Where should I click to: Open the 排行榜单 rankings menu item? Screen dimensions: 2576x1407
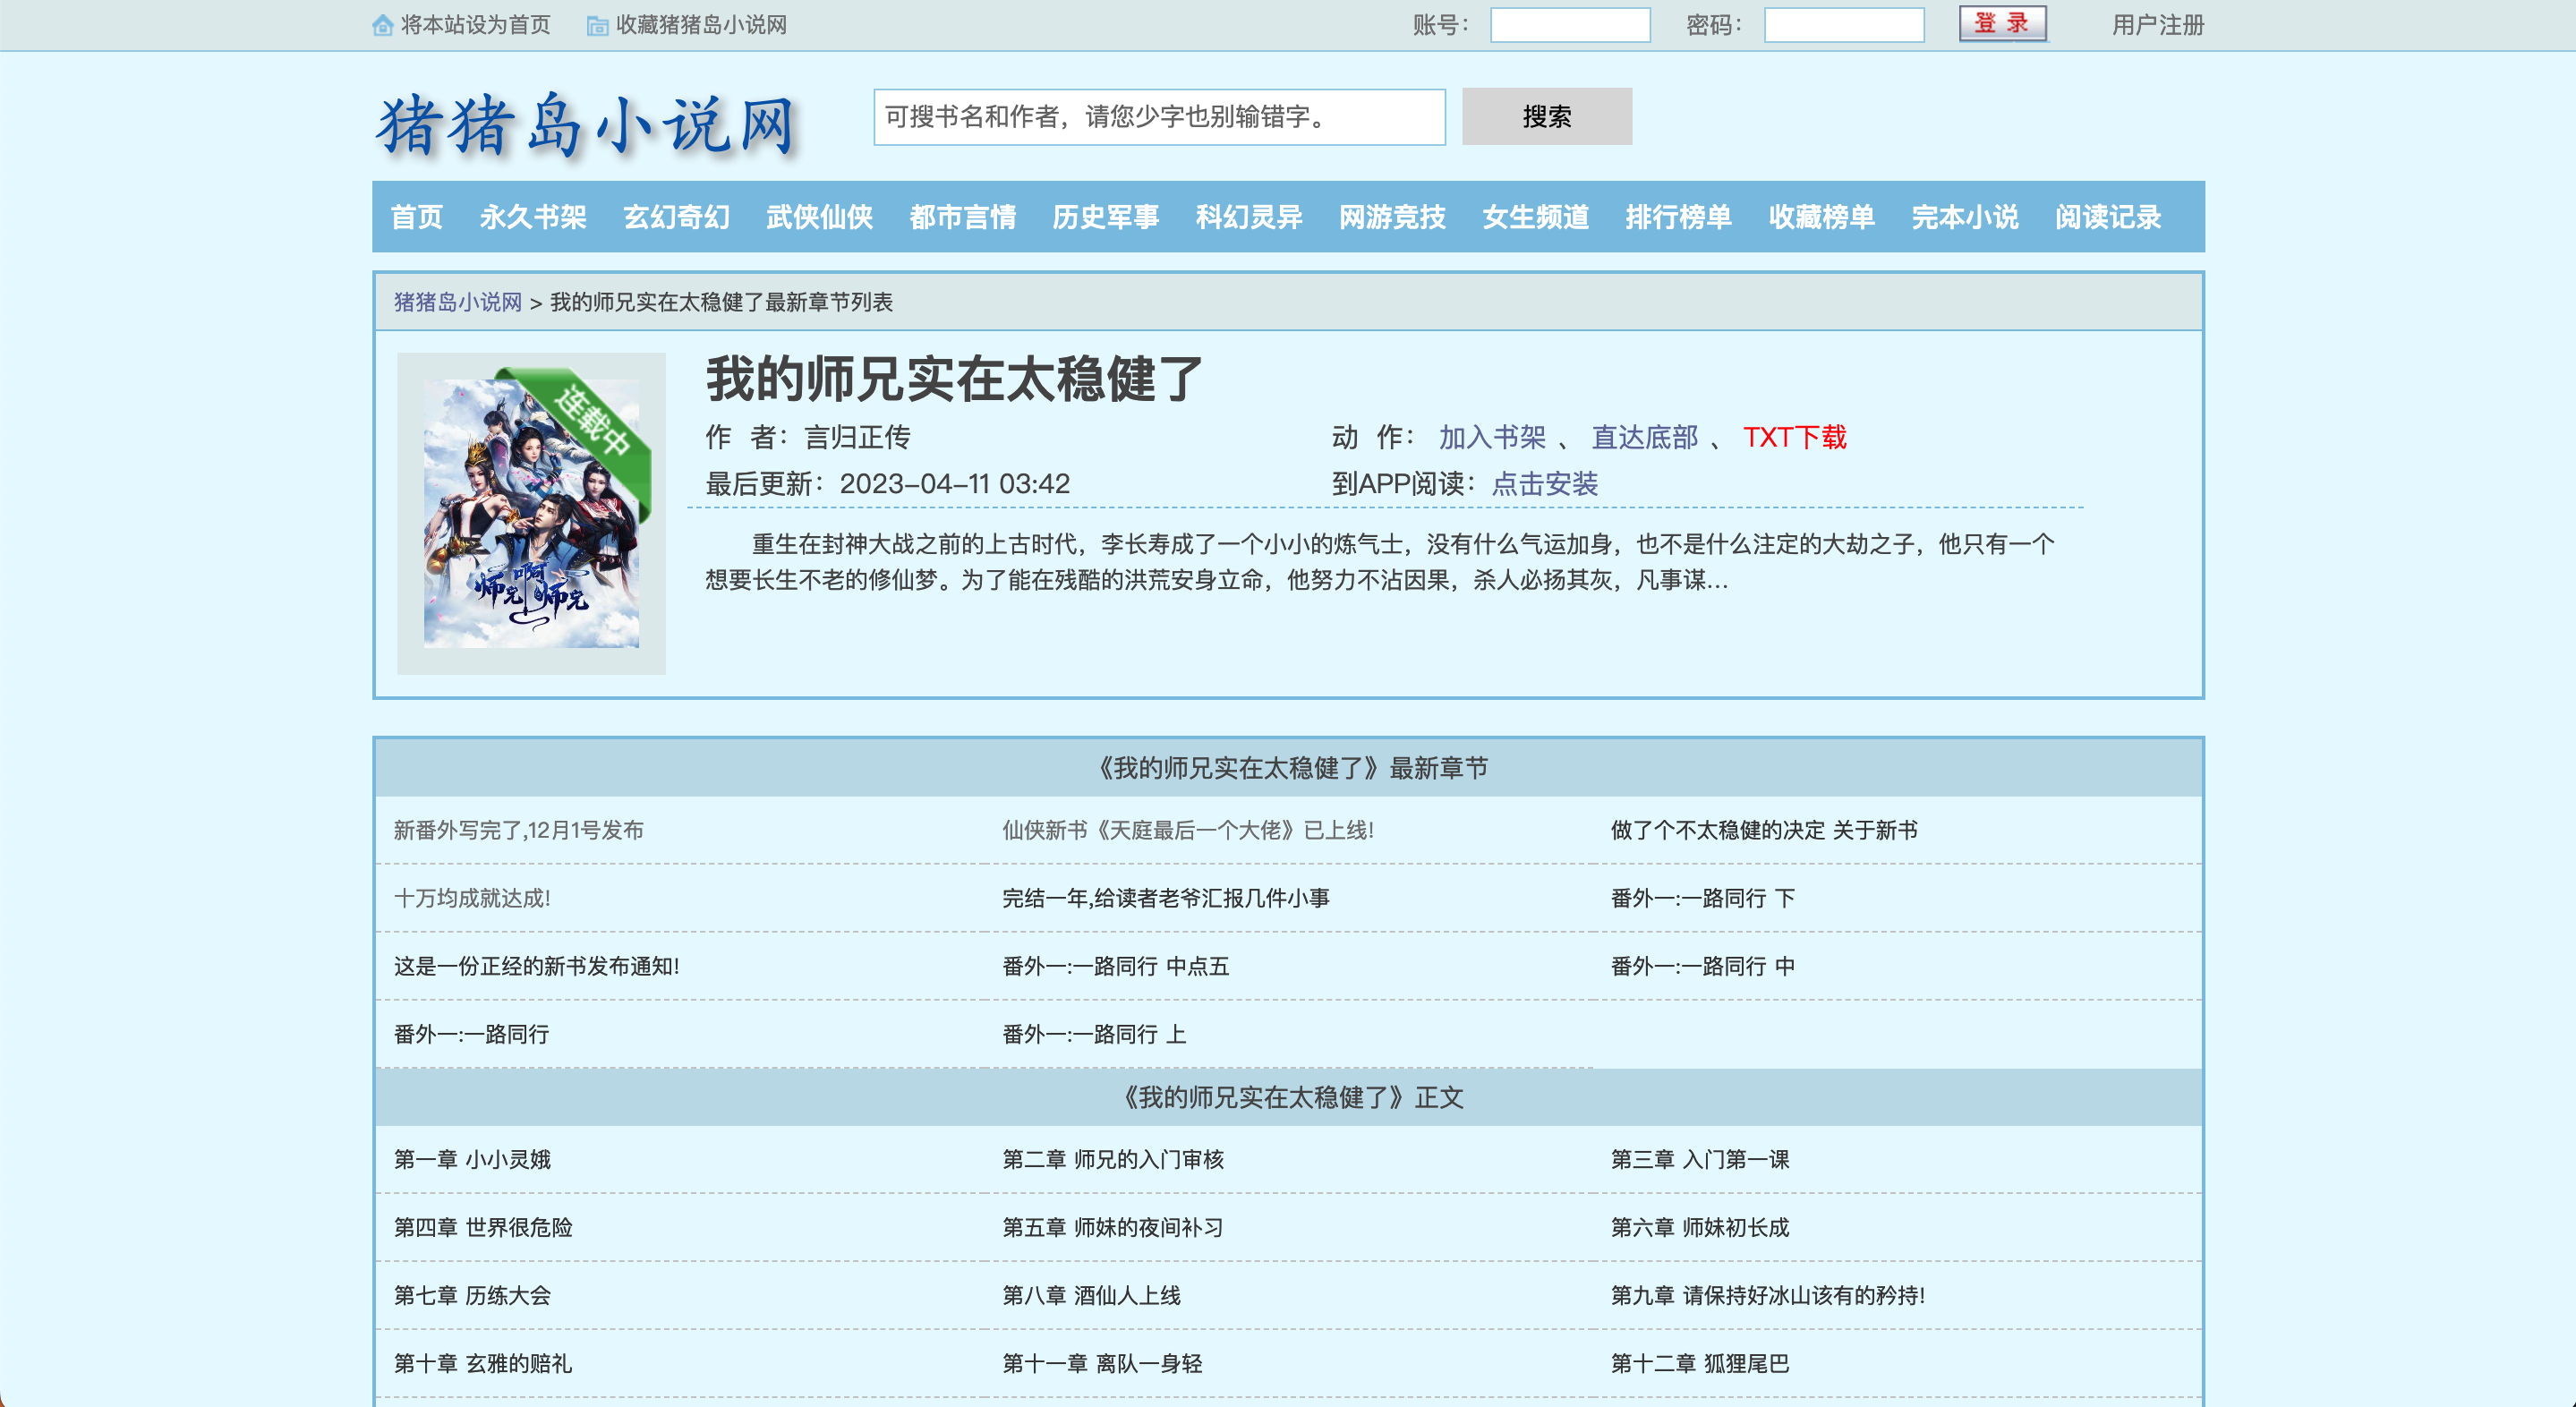(x=1678, y=217)
